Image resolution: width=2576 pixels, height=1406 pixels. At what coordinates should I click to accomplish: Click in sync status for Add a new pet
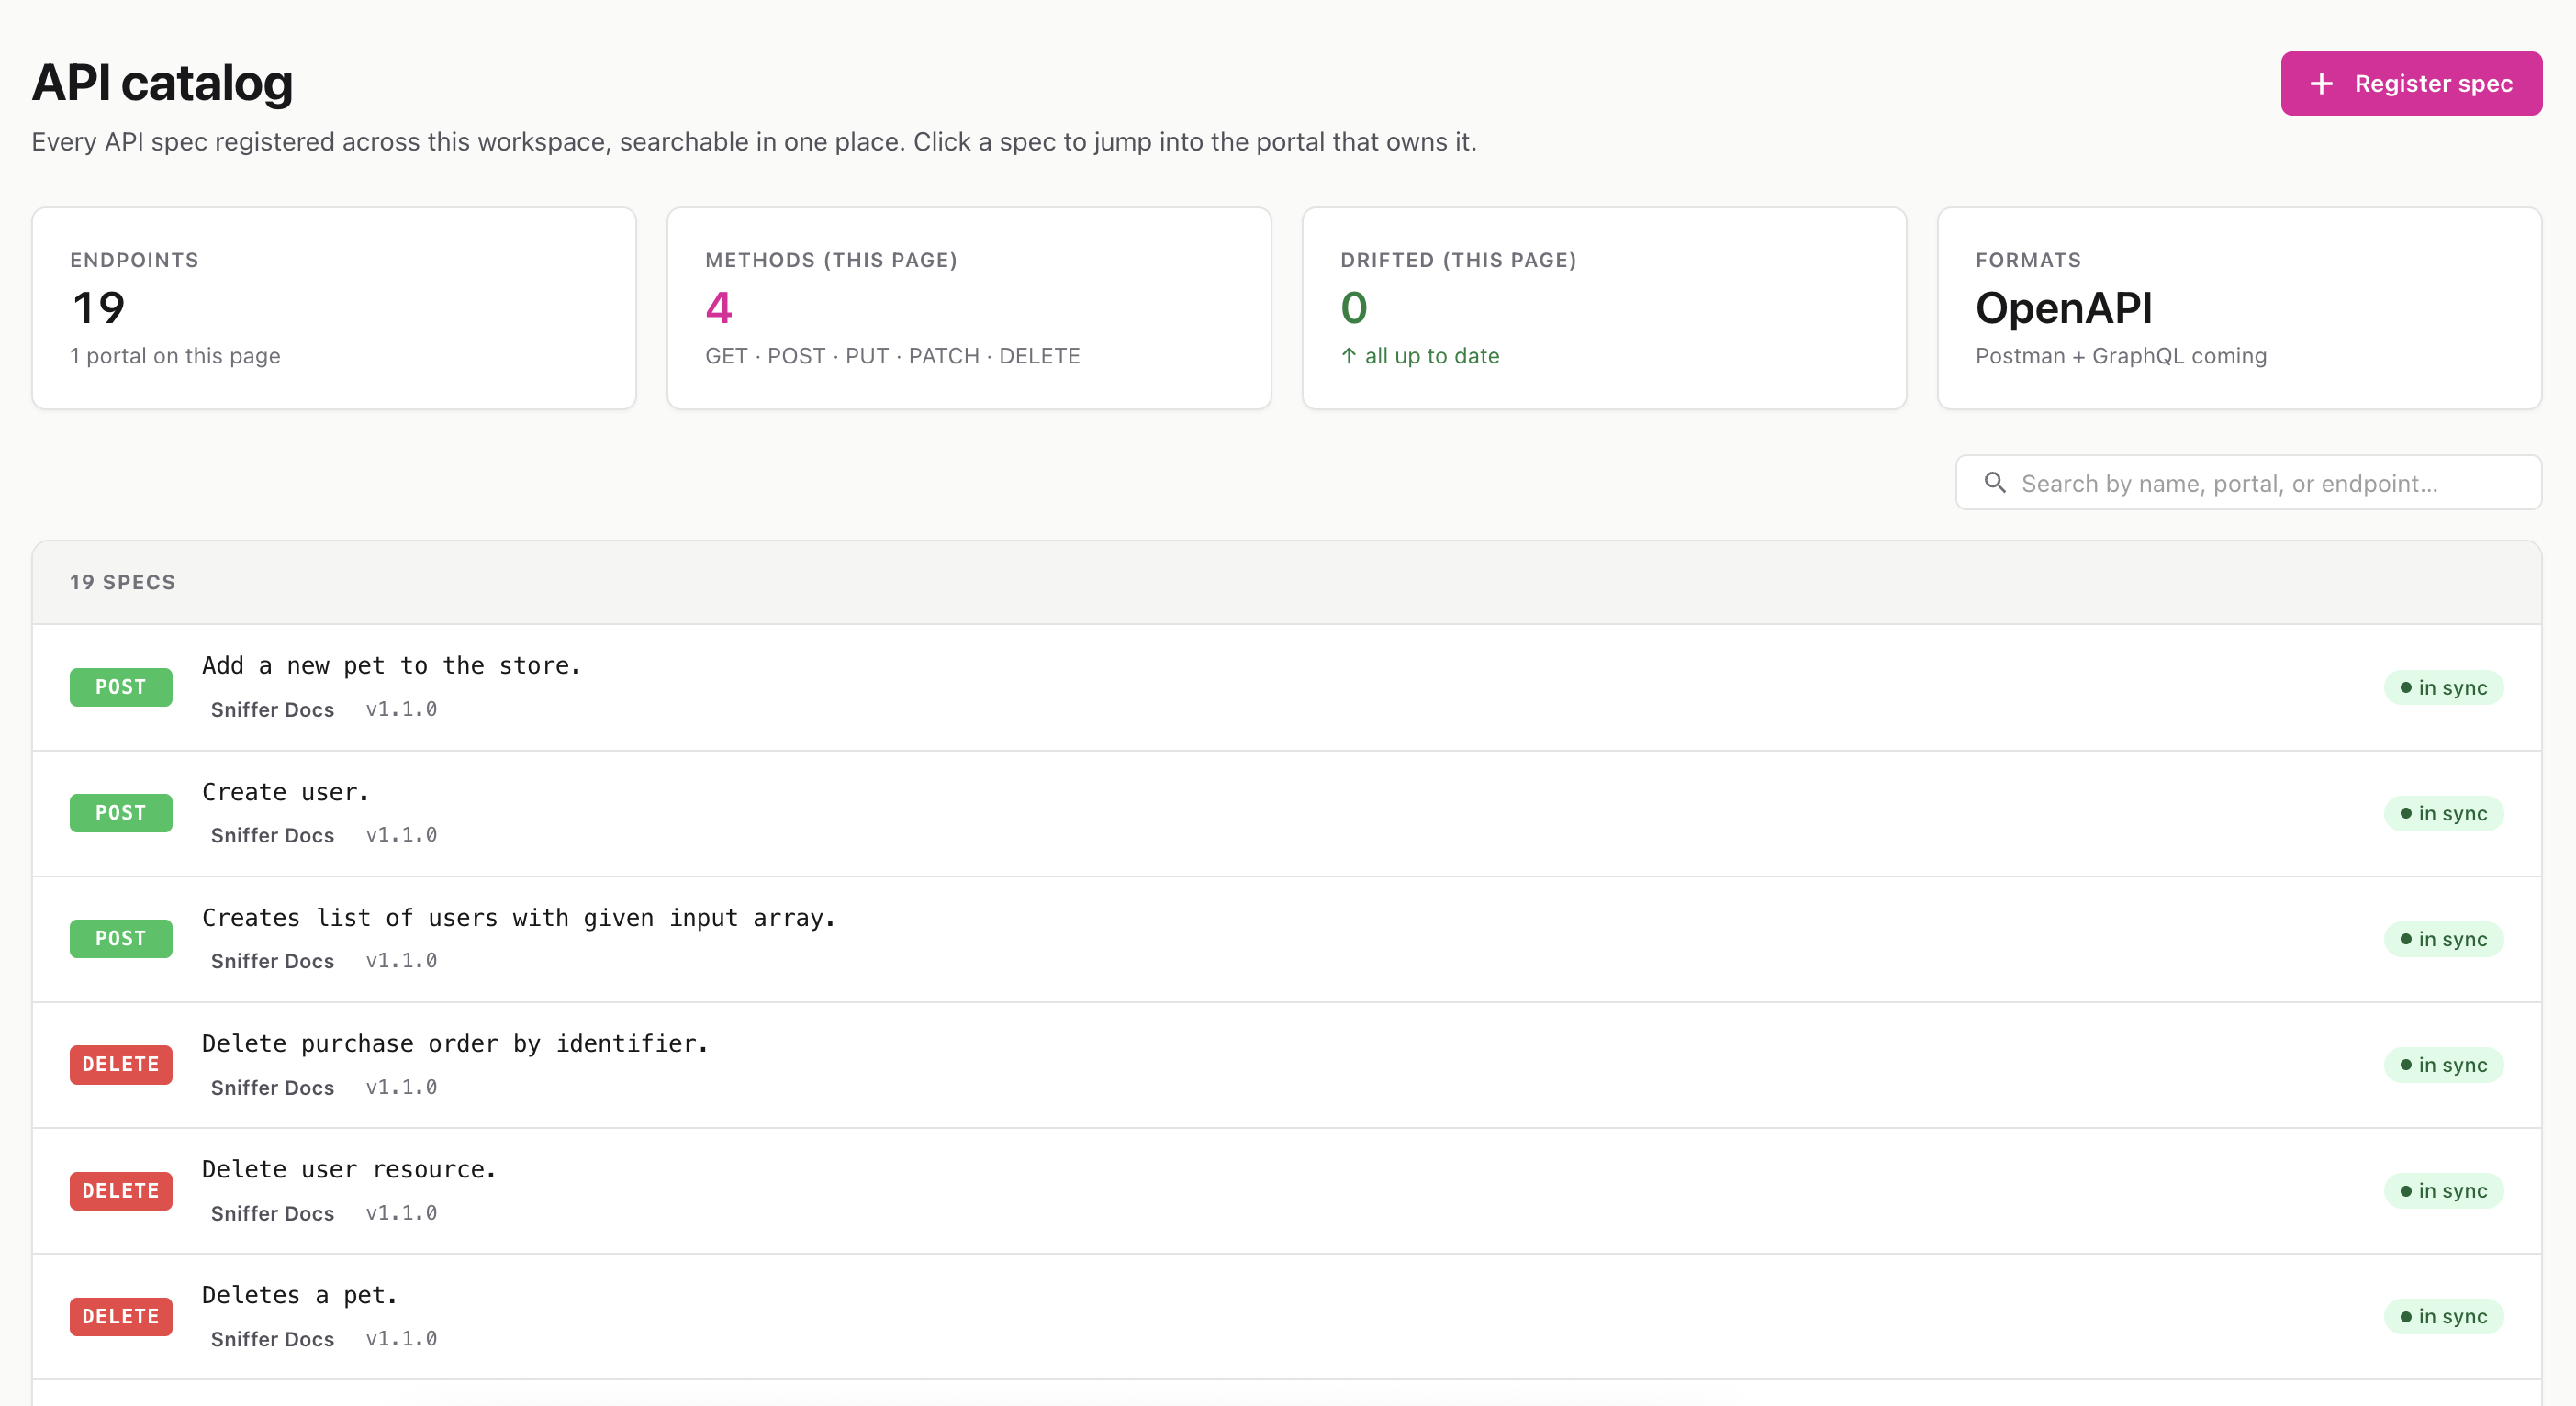pyautogui.click(x=2443, y=688)
